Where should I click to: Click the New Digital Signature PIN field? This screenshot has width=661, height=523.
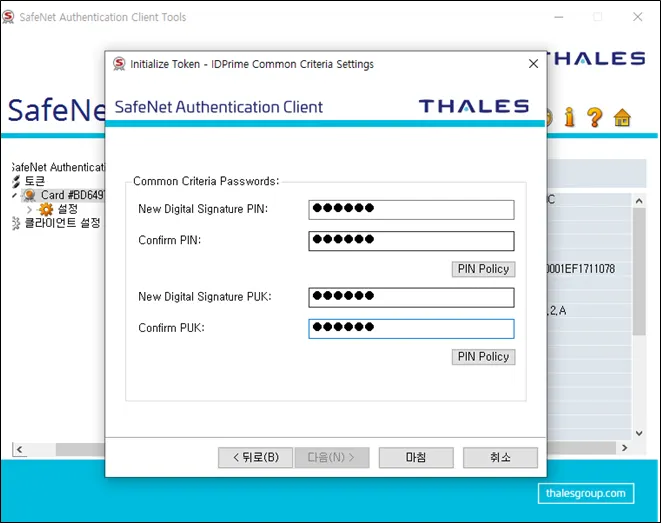[411, 210]
